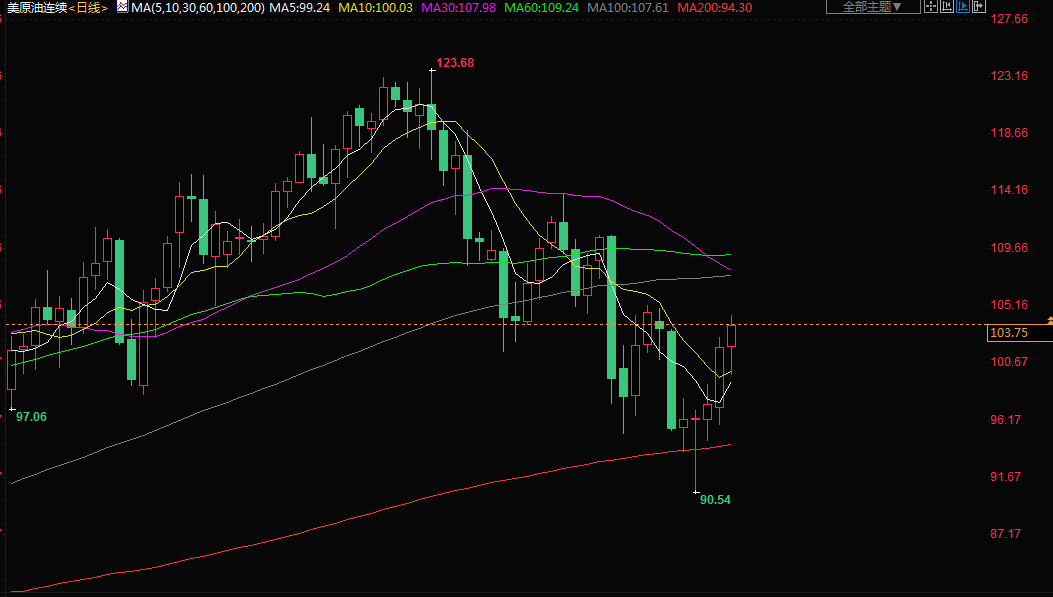1053x597 pixels.
Task: Click the 97.06 low price label
Action: 31,416
